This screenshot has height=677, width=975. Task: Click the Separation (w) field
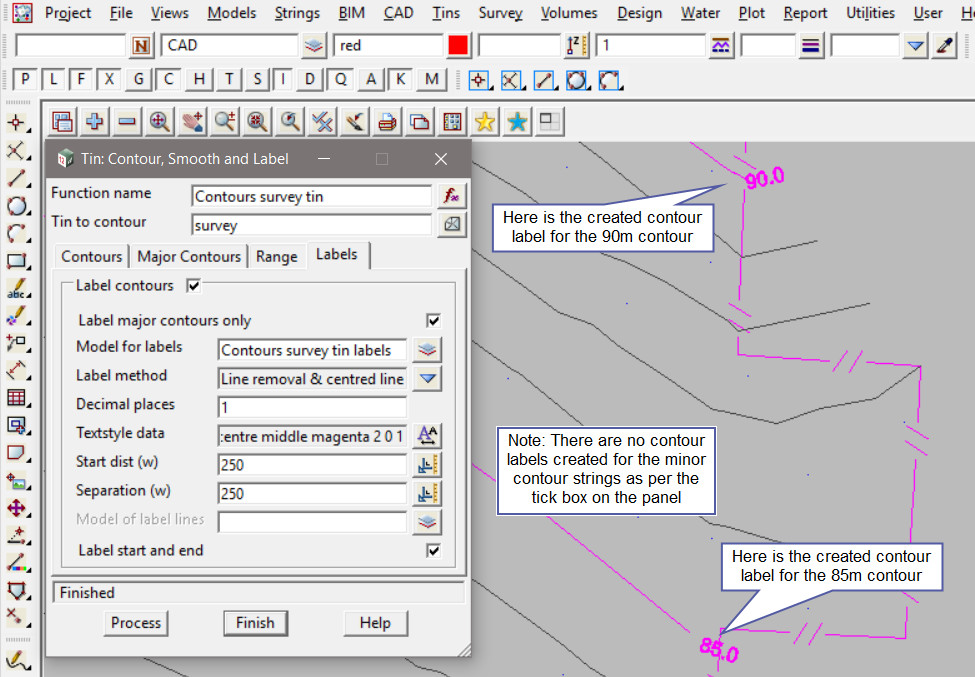(x=312, y=494)
